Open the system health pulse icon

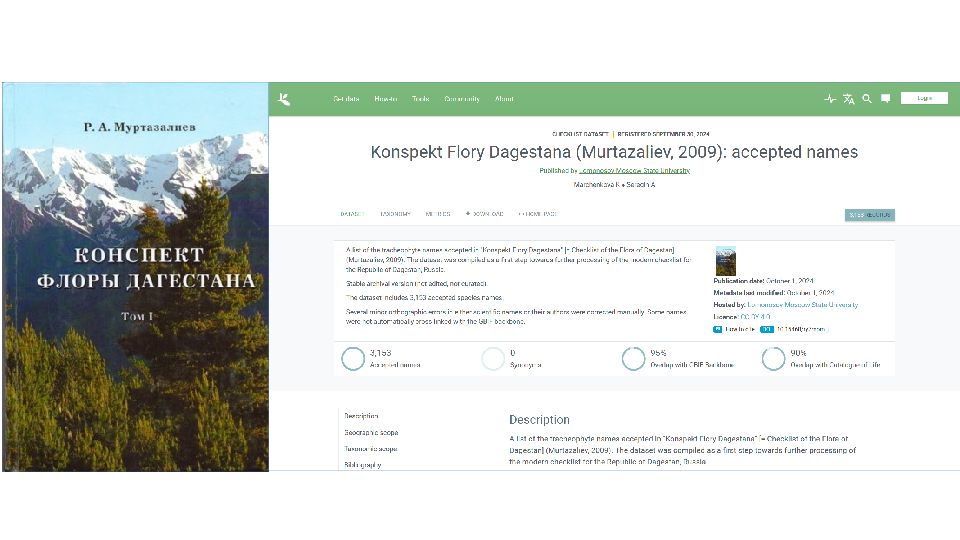[829, 99]
